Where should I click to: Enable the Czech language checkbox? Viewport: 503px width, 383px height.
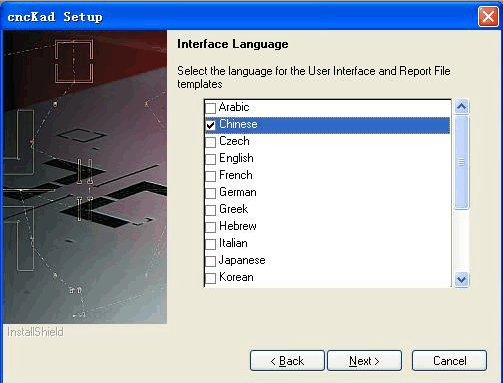[x=210, y=142]
